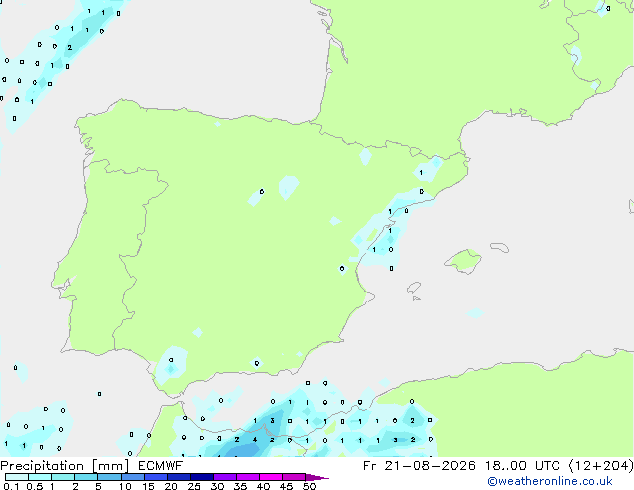Screen dimensions: 634x490
Task: Select the 25–30 mm dark navy legend swatch
Action: [x=202, y=477]
